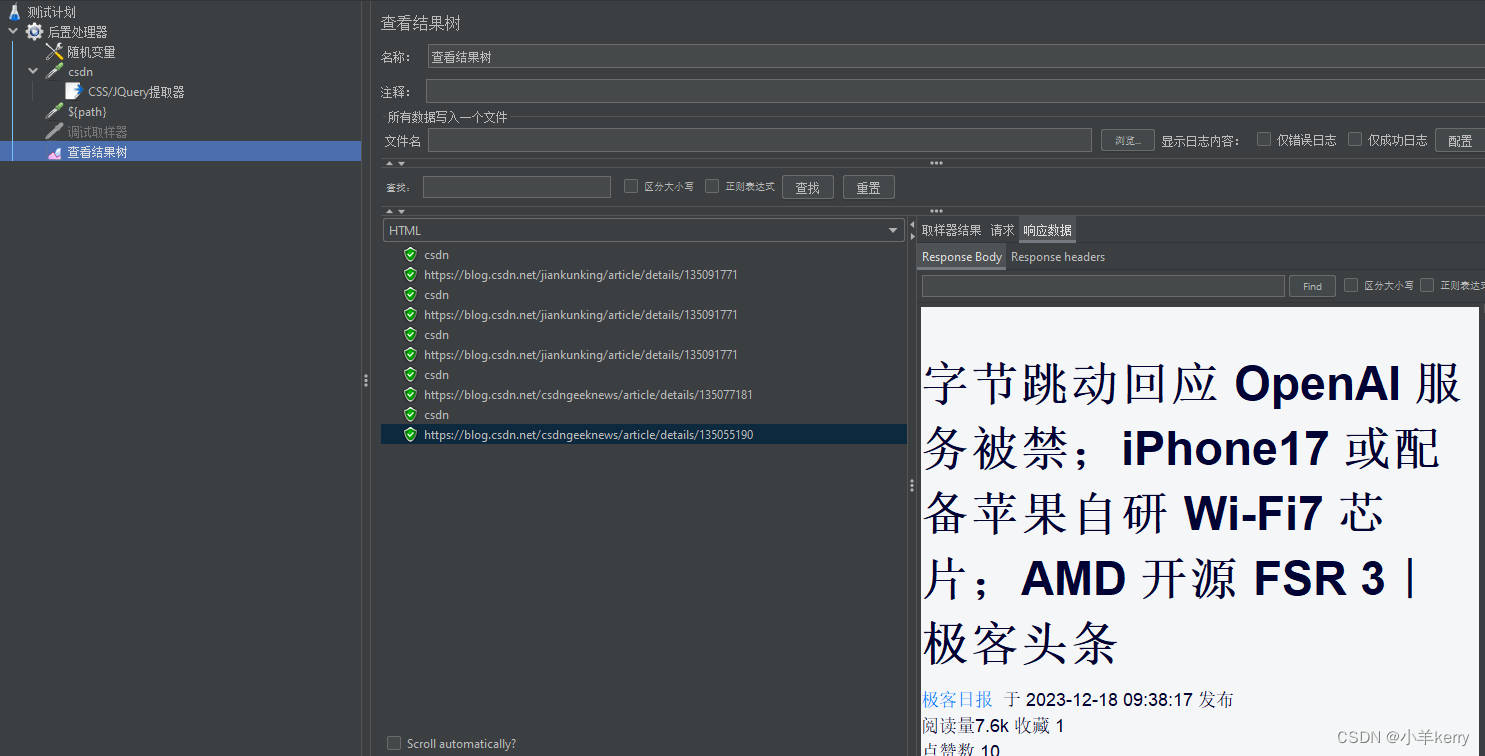Viewport: 1485px width, 756px height.
Task: Toggle 正则表达式 beside the 查找 field
Action: [x=712, y=186]
